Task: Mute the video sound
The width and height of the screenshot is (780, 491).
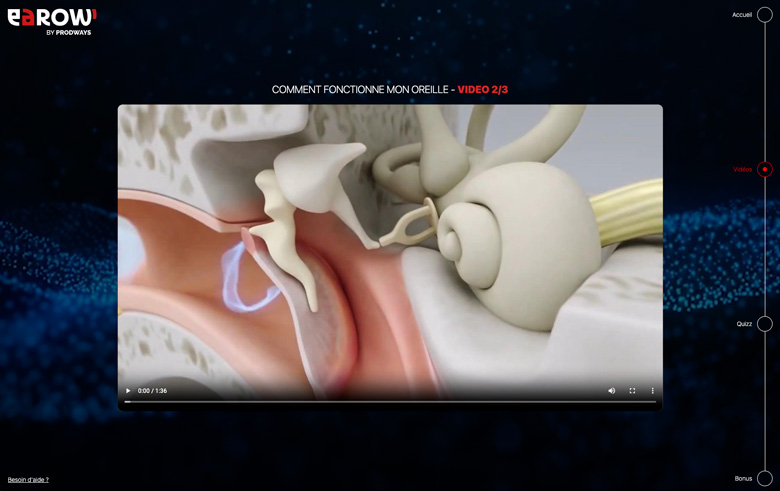Action: 612,391
